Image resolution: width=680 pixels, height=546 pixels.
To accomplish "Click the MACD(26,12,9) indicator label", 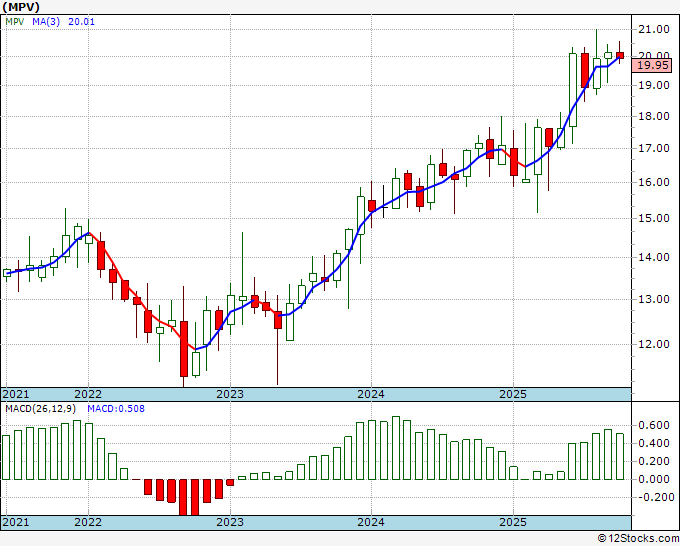I will [x=40, y=409].
